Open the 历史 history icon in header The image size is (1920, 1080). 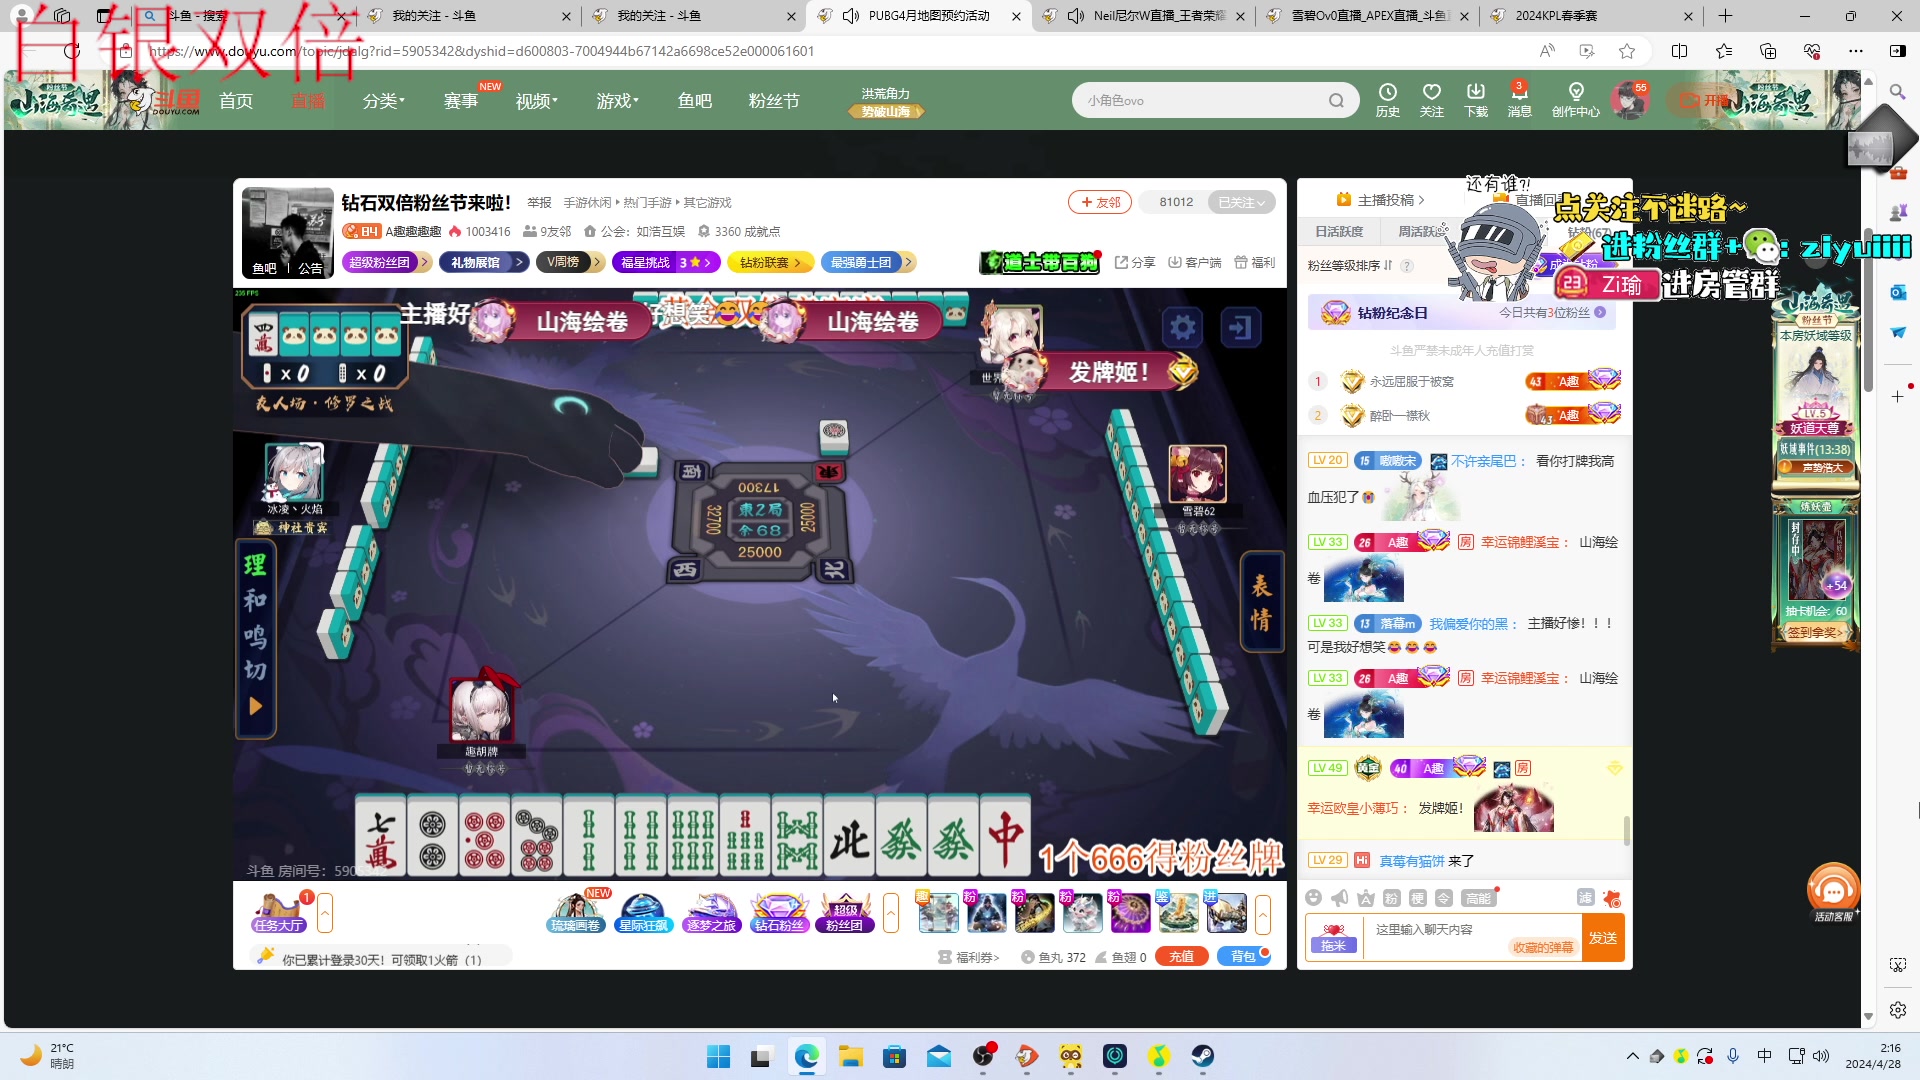pos(1387,100)
